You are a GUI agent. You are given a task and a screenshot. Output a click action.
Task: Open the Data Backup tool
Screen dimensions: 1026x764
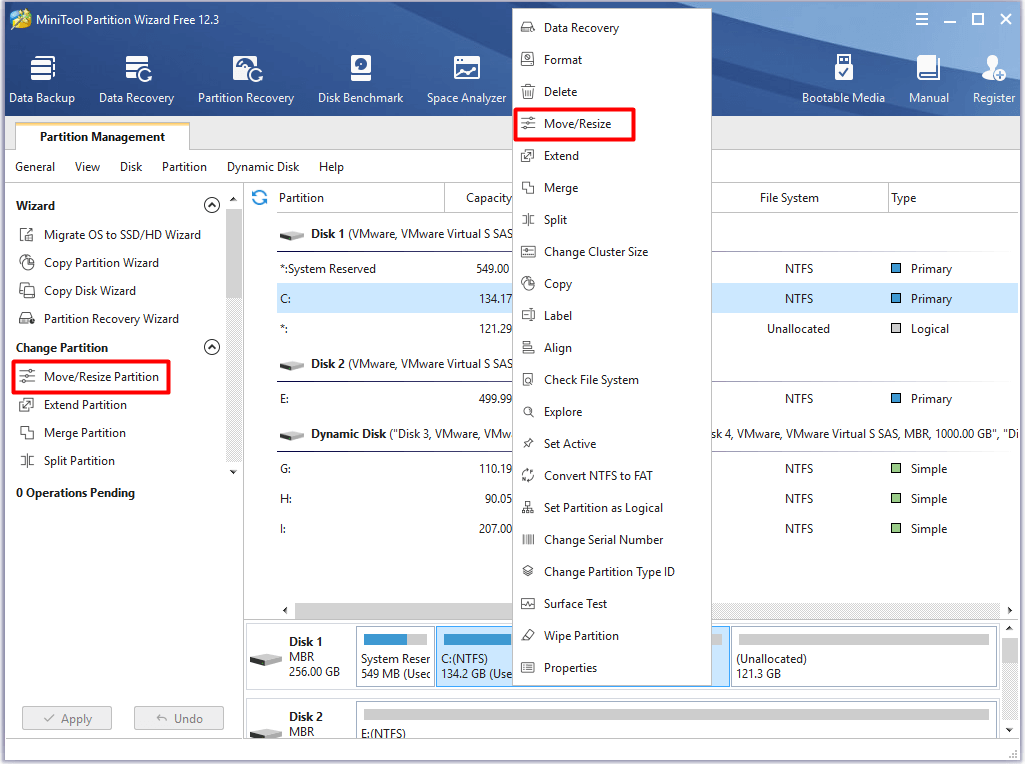click(x=42, y=79)
